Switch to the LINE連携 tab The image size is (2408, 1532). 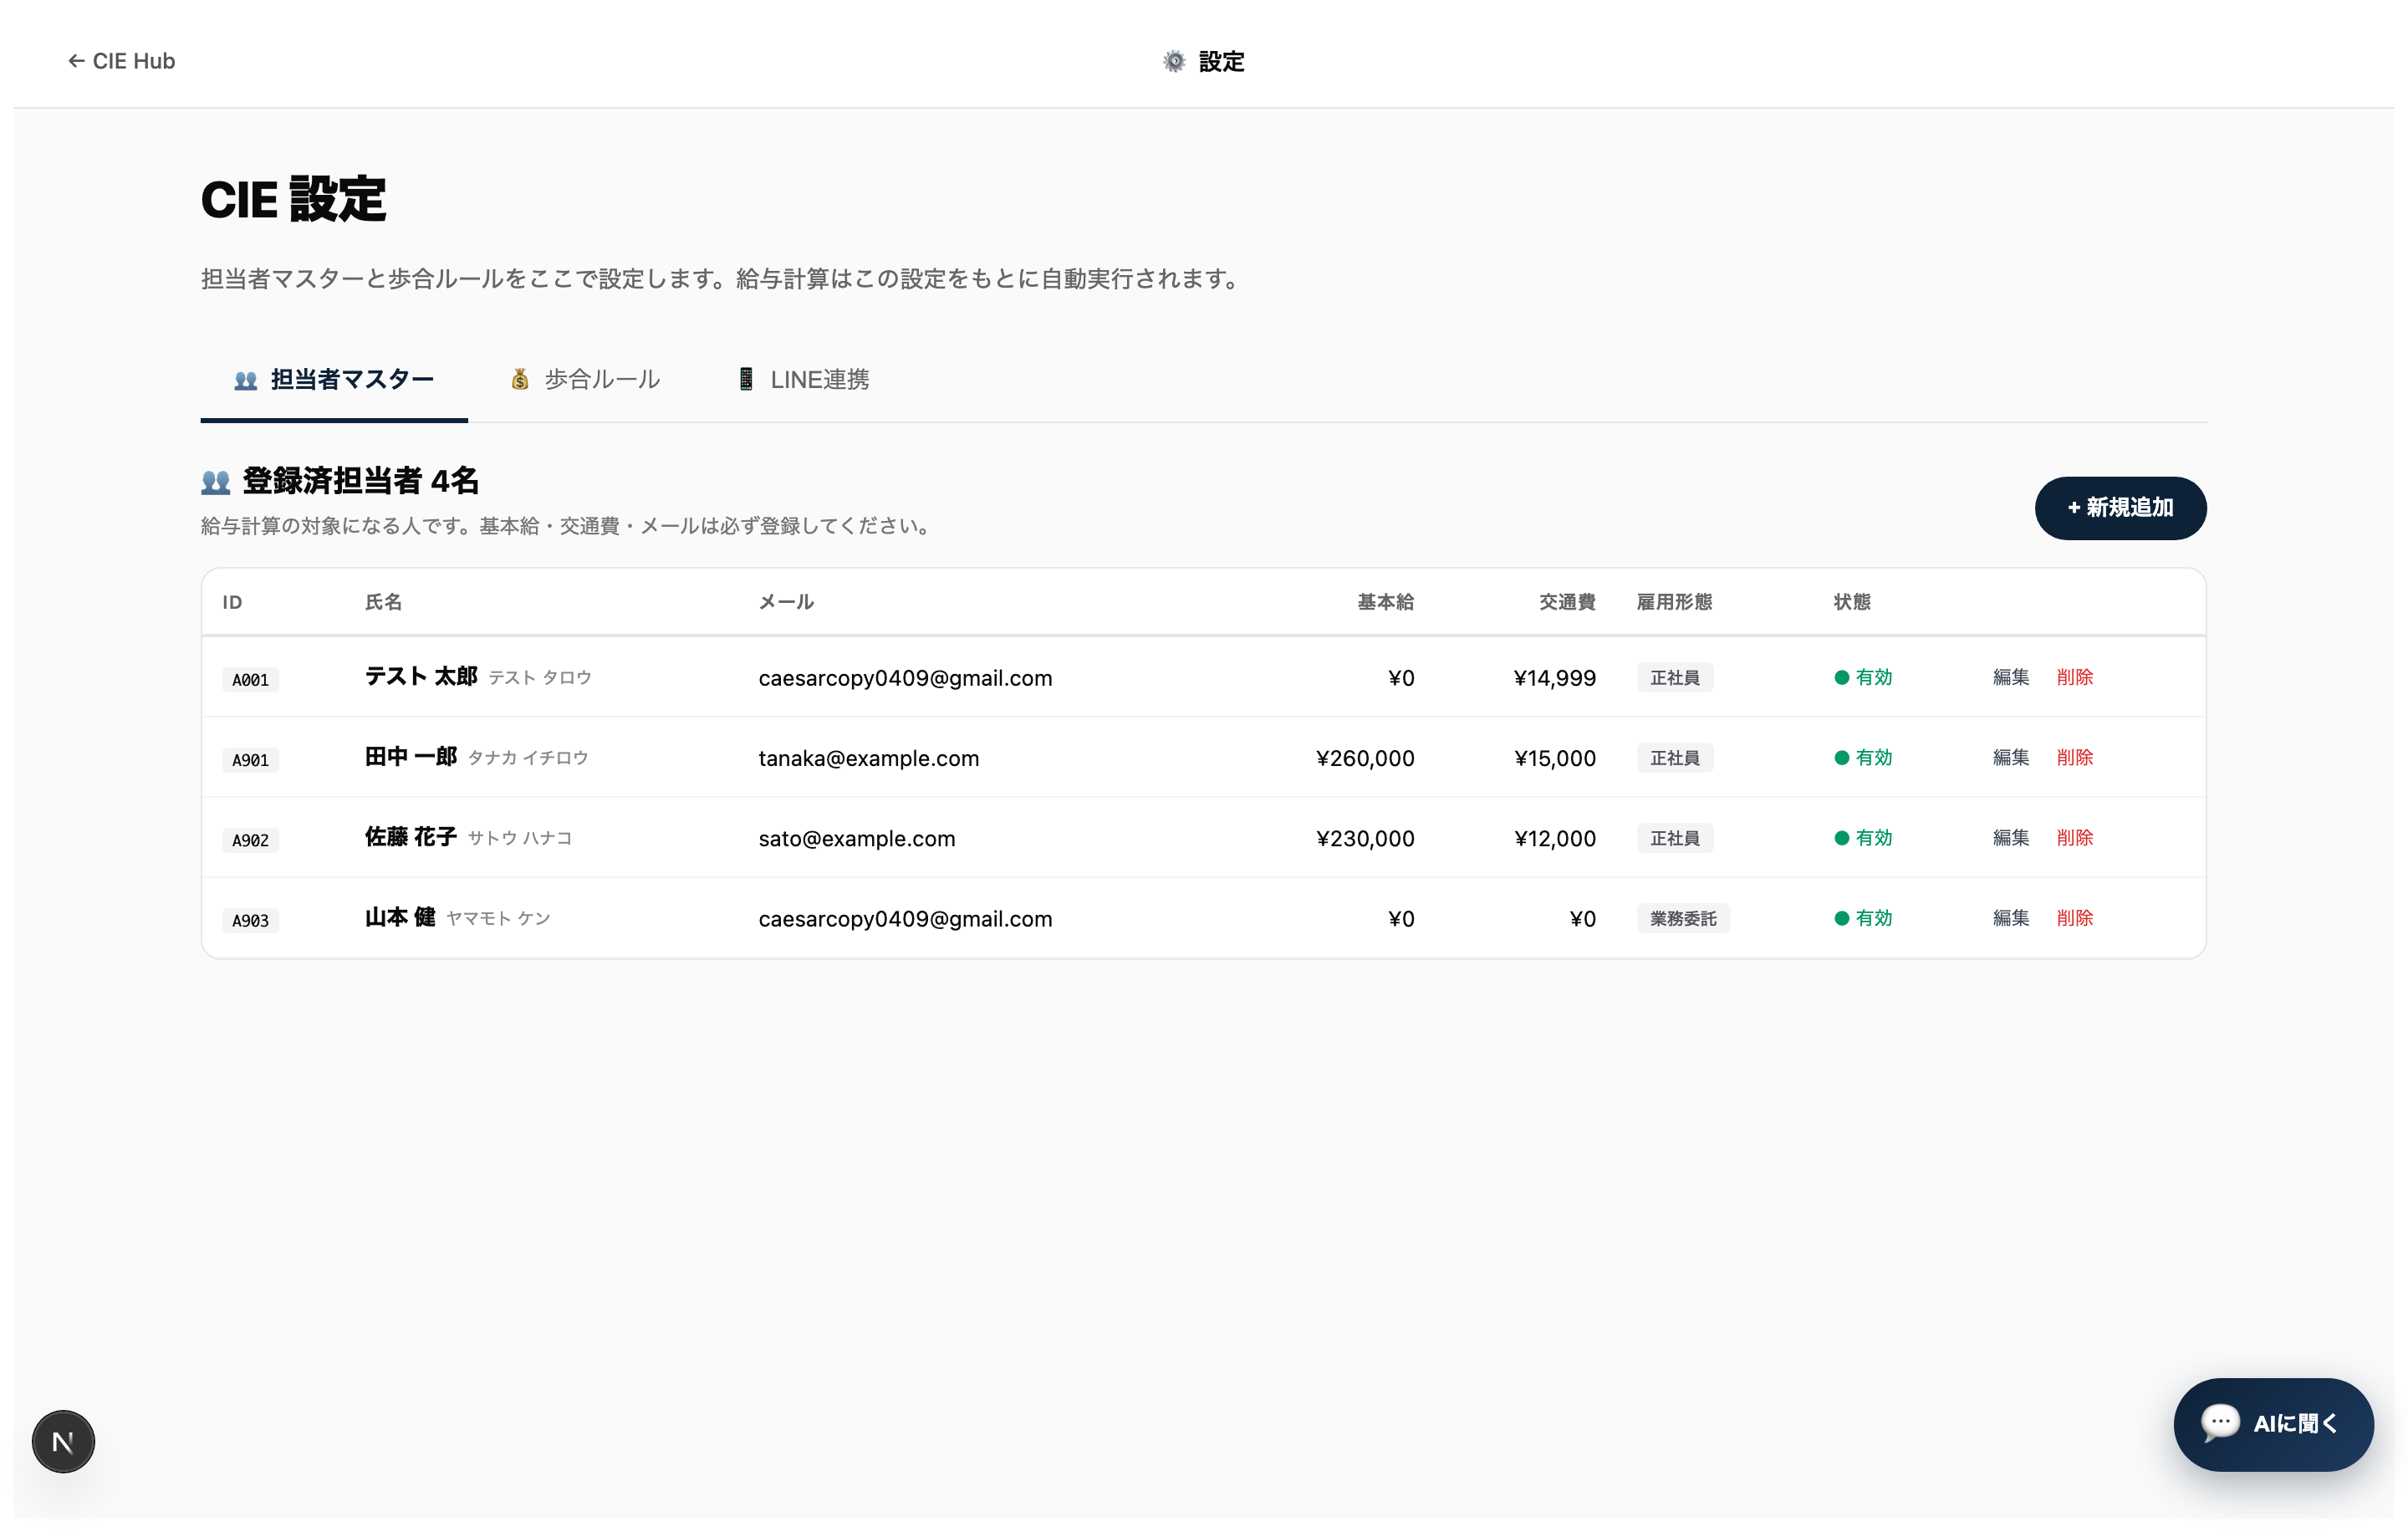[803, 380]
